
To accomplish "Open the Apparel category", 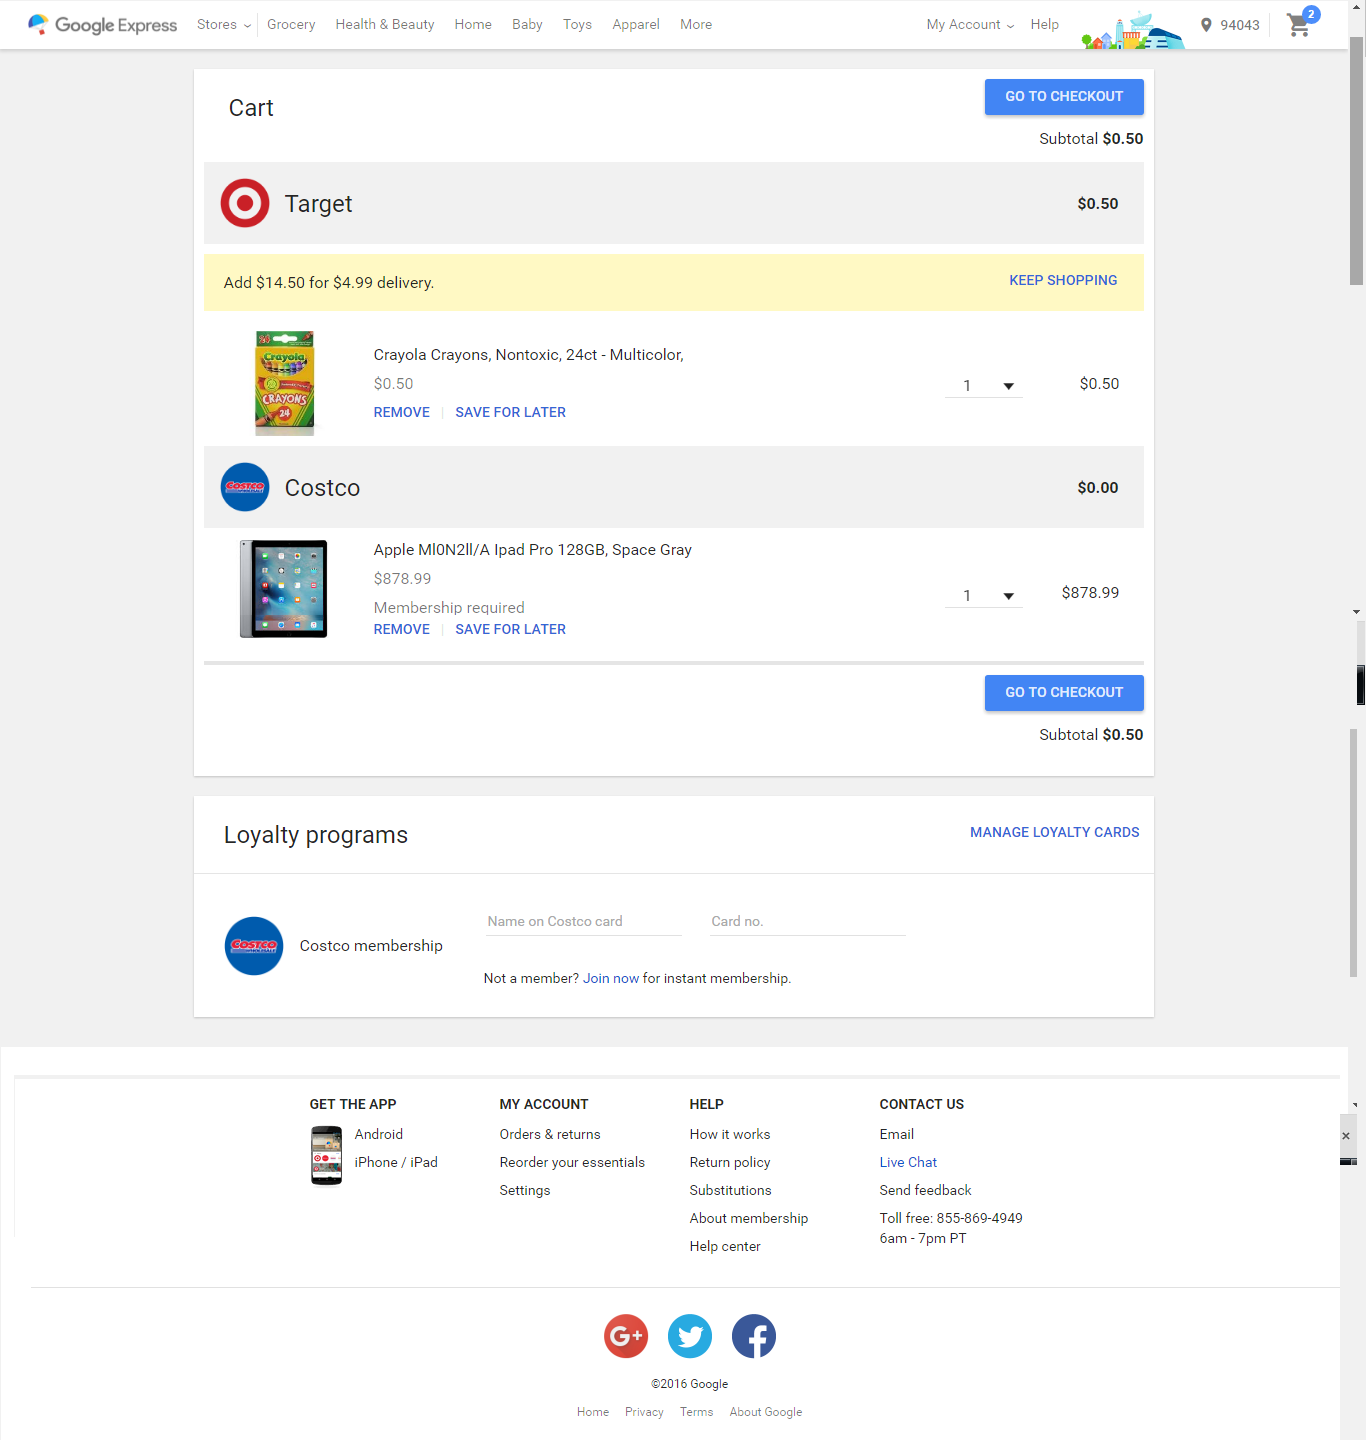I will [x=636, y=24].
